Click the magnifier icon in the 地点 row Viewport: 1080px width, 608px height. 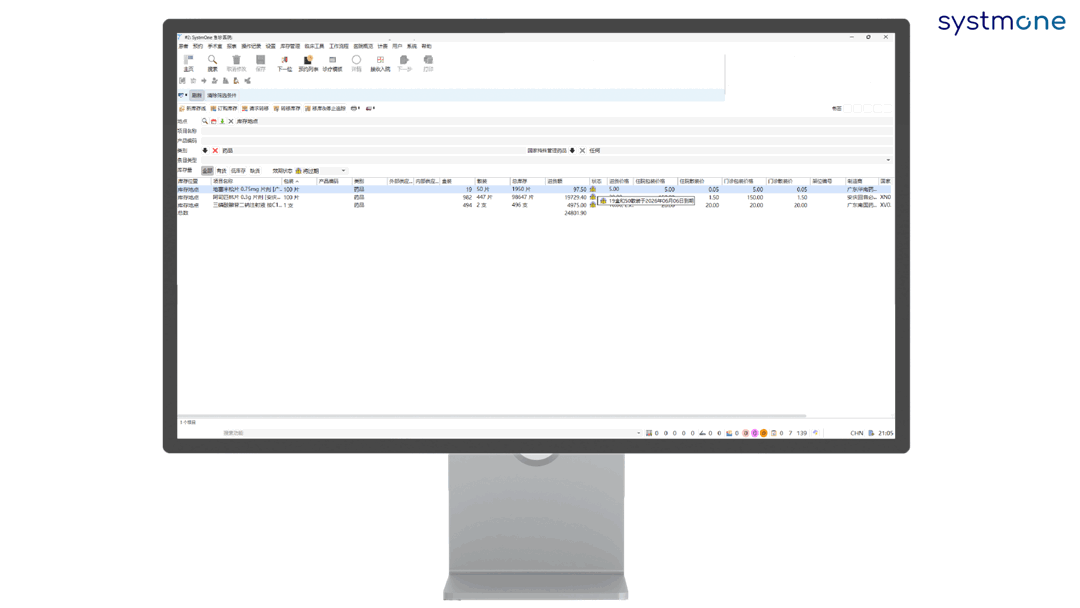205,121
